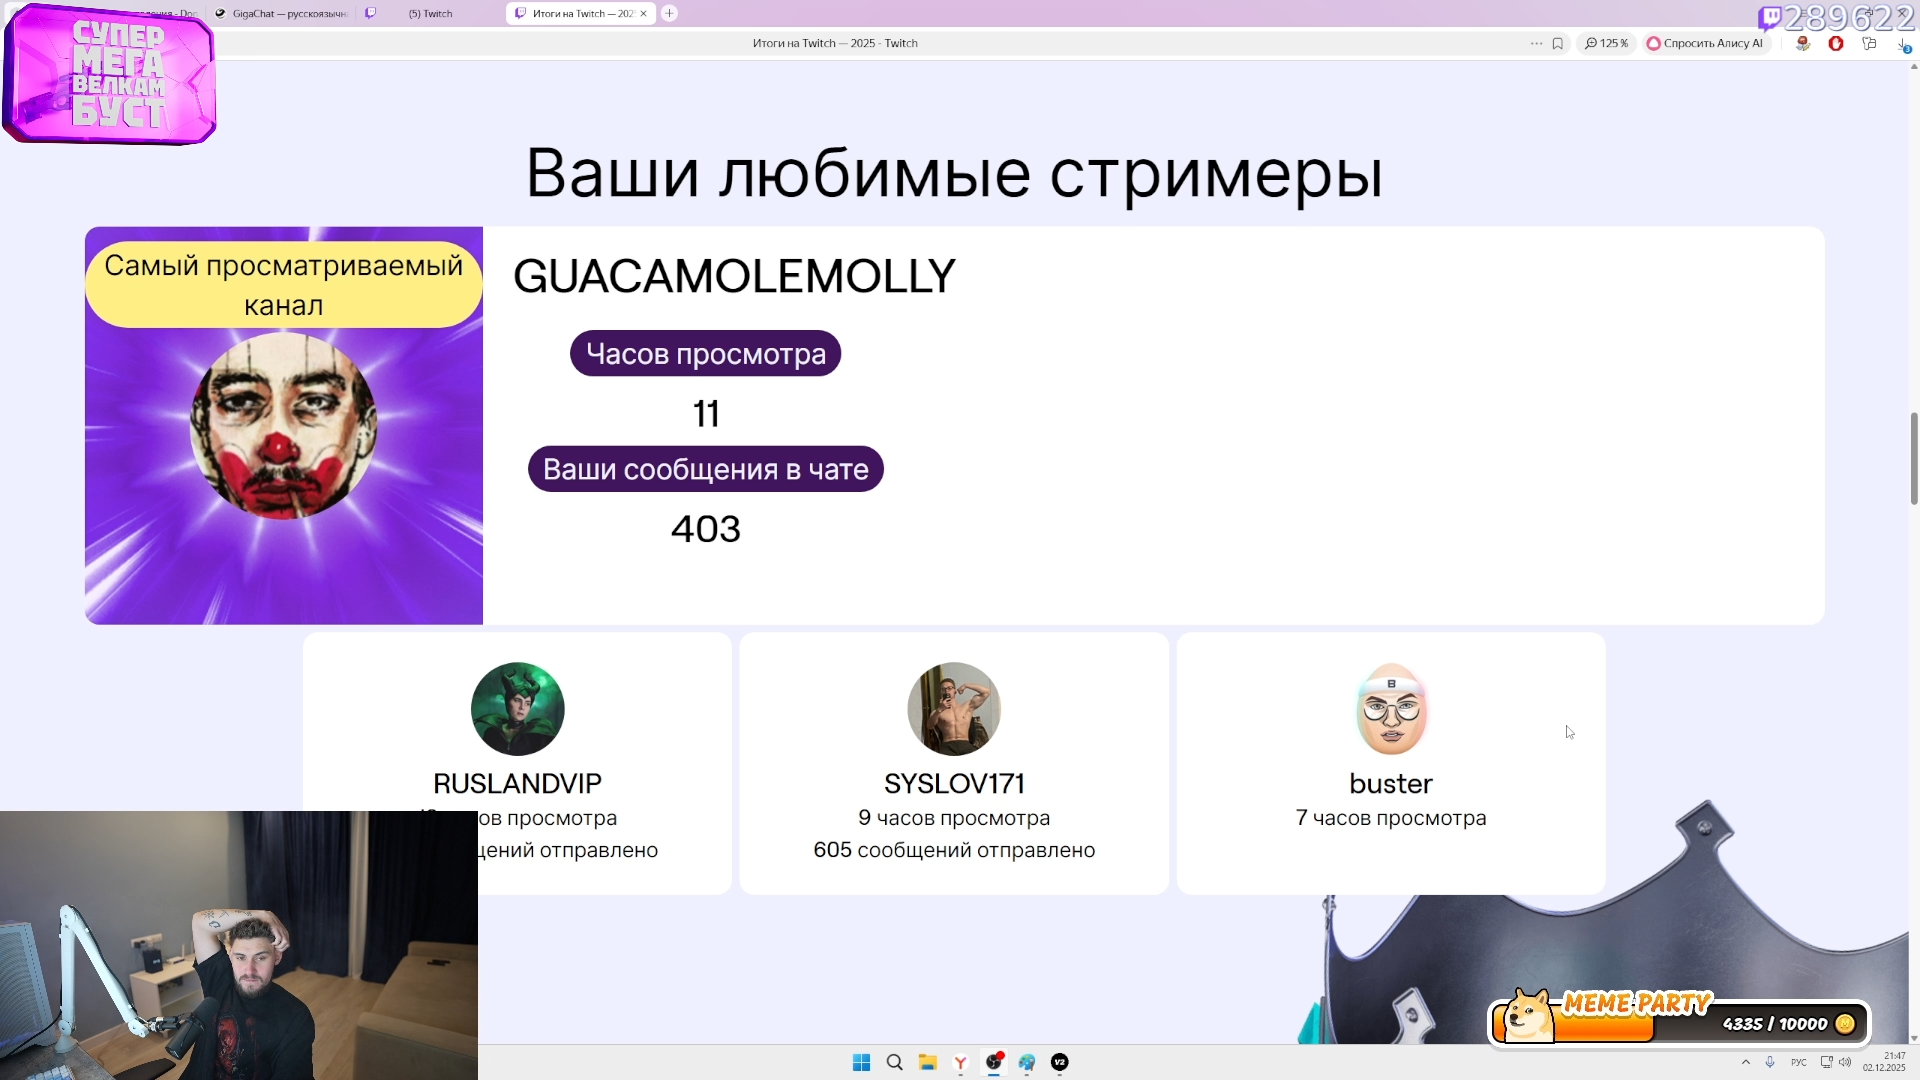Open the 125% zoom level indicator
This screenshot has height=1080, width=1920.
(1606, 43)
